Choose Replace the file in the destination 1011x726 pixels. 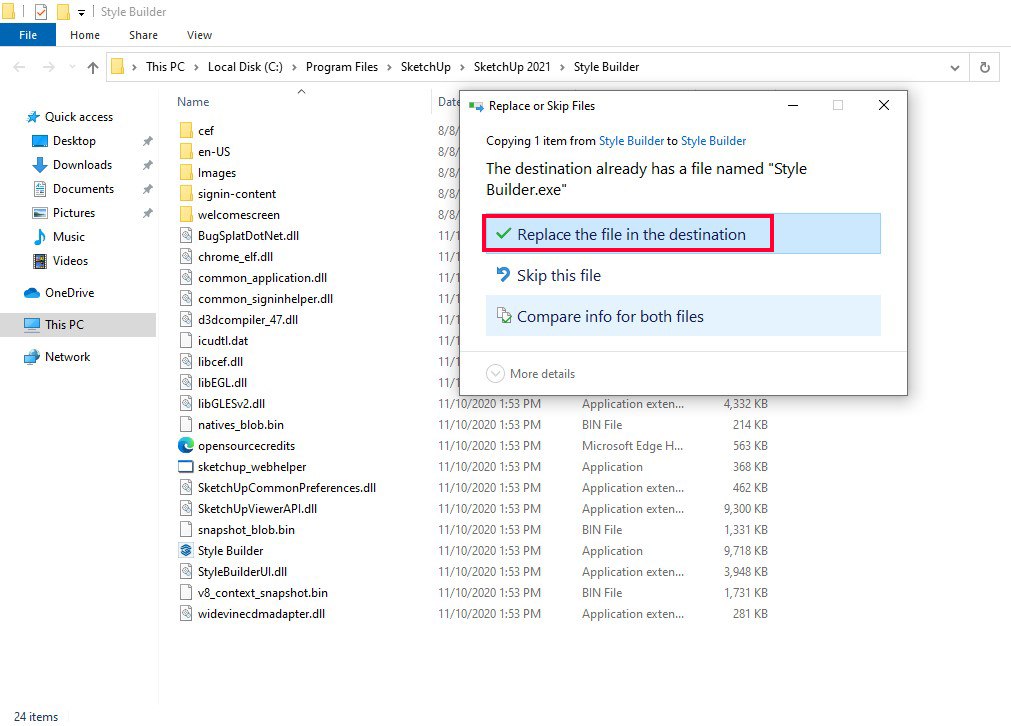click(630, 234)
